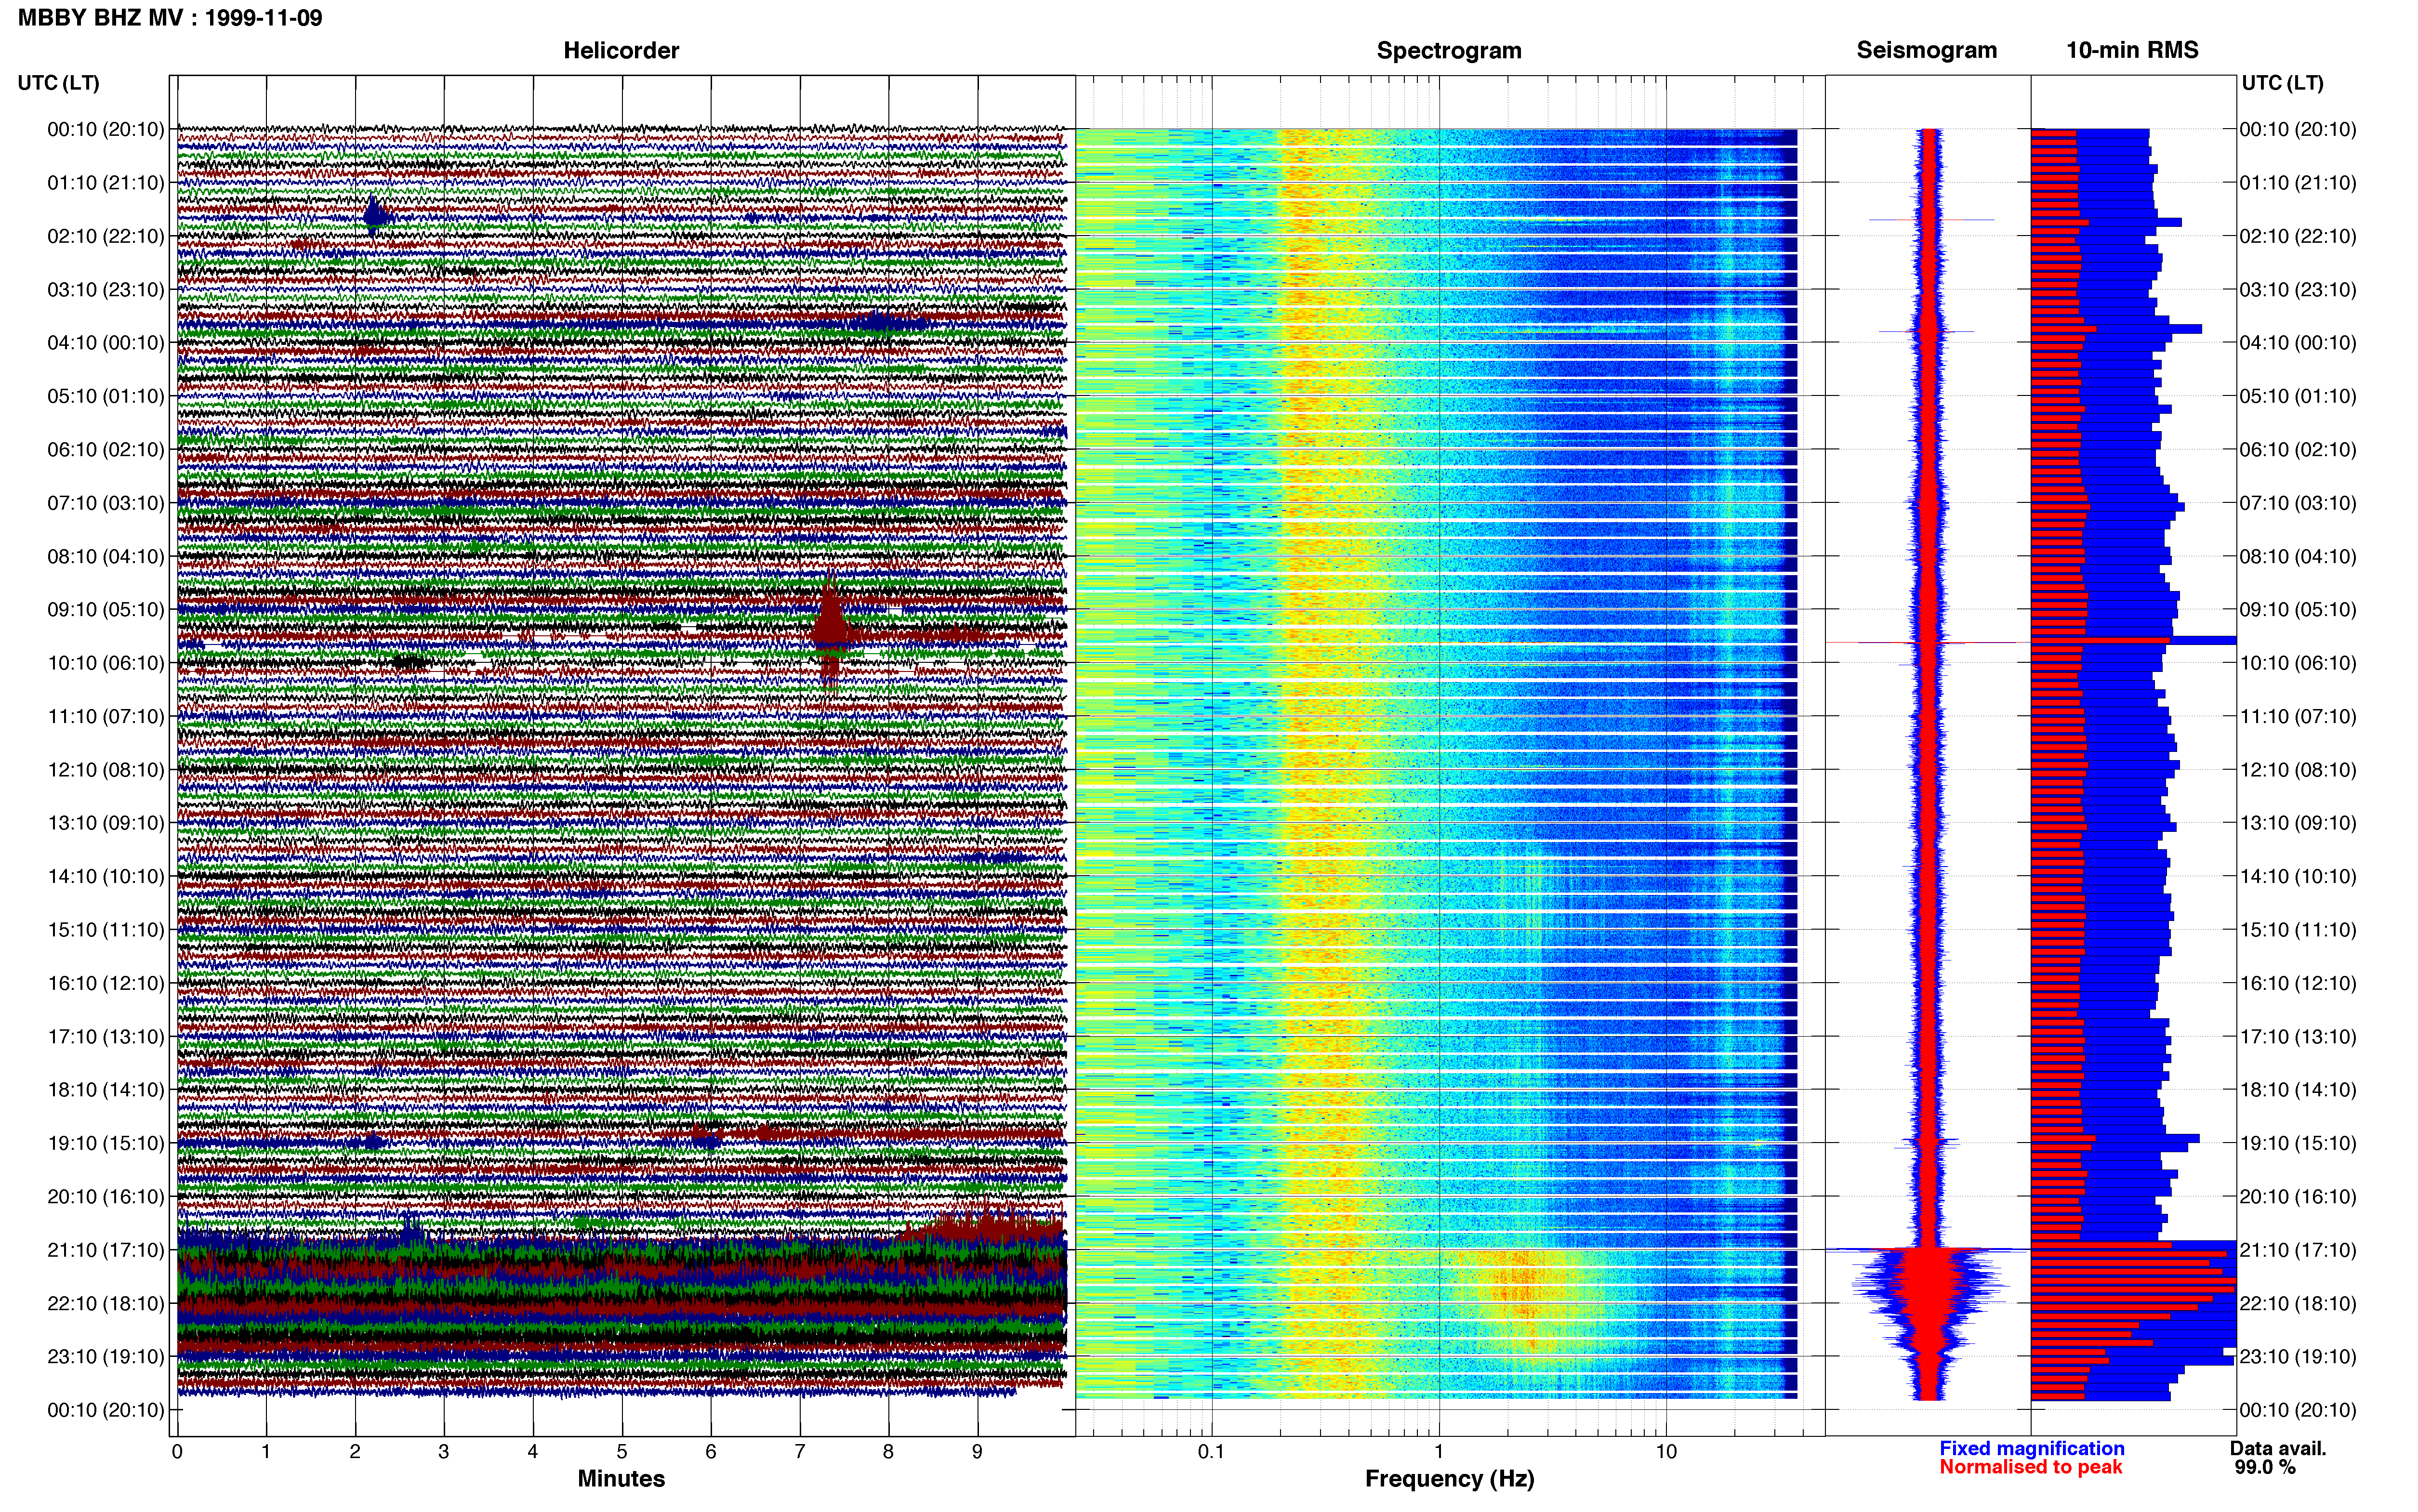The width and height of the screenshot is (2418, 1512).
Task: Click the right time label '10:10 (06:10)'
Action: 2298,663
